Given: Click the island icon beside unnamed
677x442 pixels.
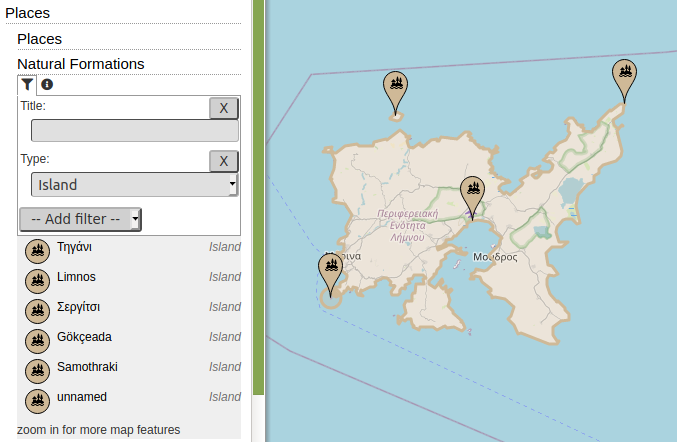Looking at the screenshot, I should pos(38,401).
